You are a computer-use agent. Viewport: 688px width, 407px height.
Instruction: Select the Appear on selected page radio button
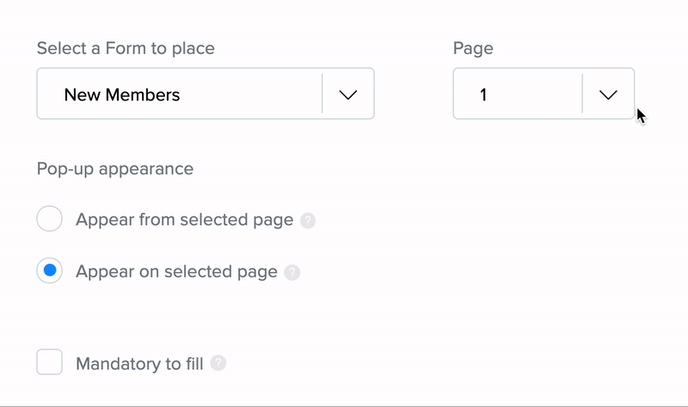point(50,271)
